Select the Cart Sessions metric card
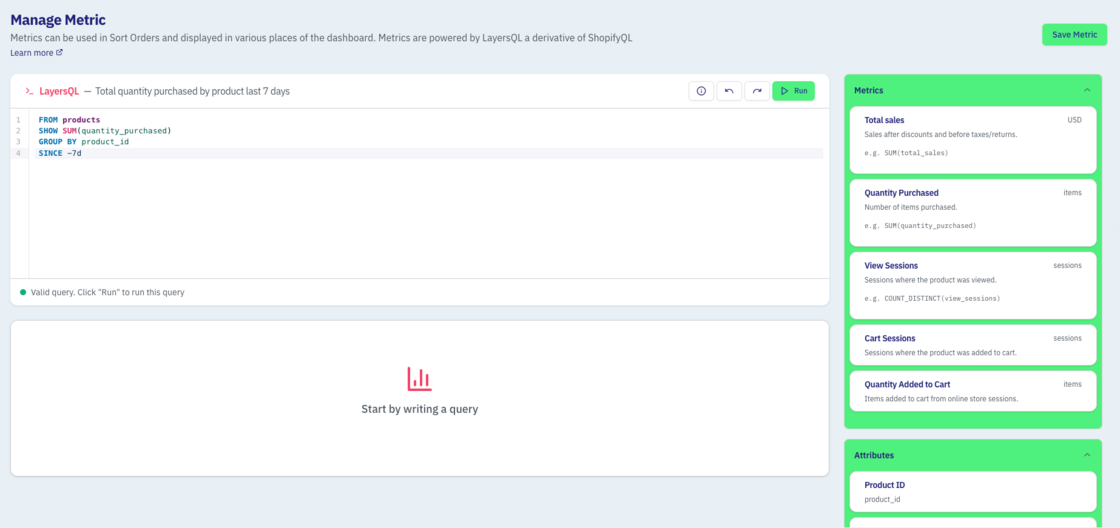The width and height of the screenshot is (1120, 528). pos(973,344)
